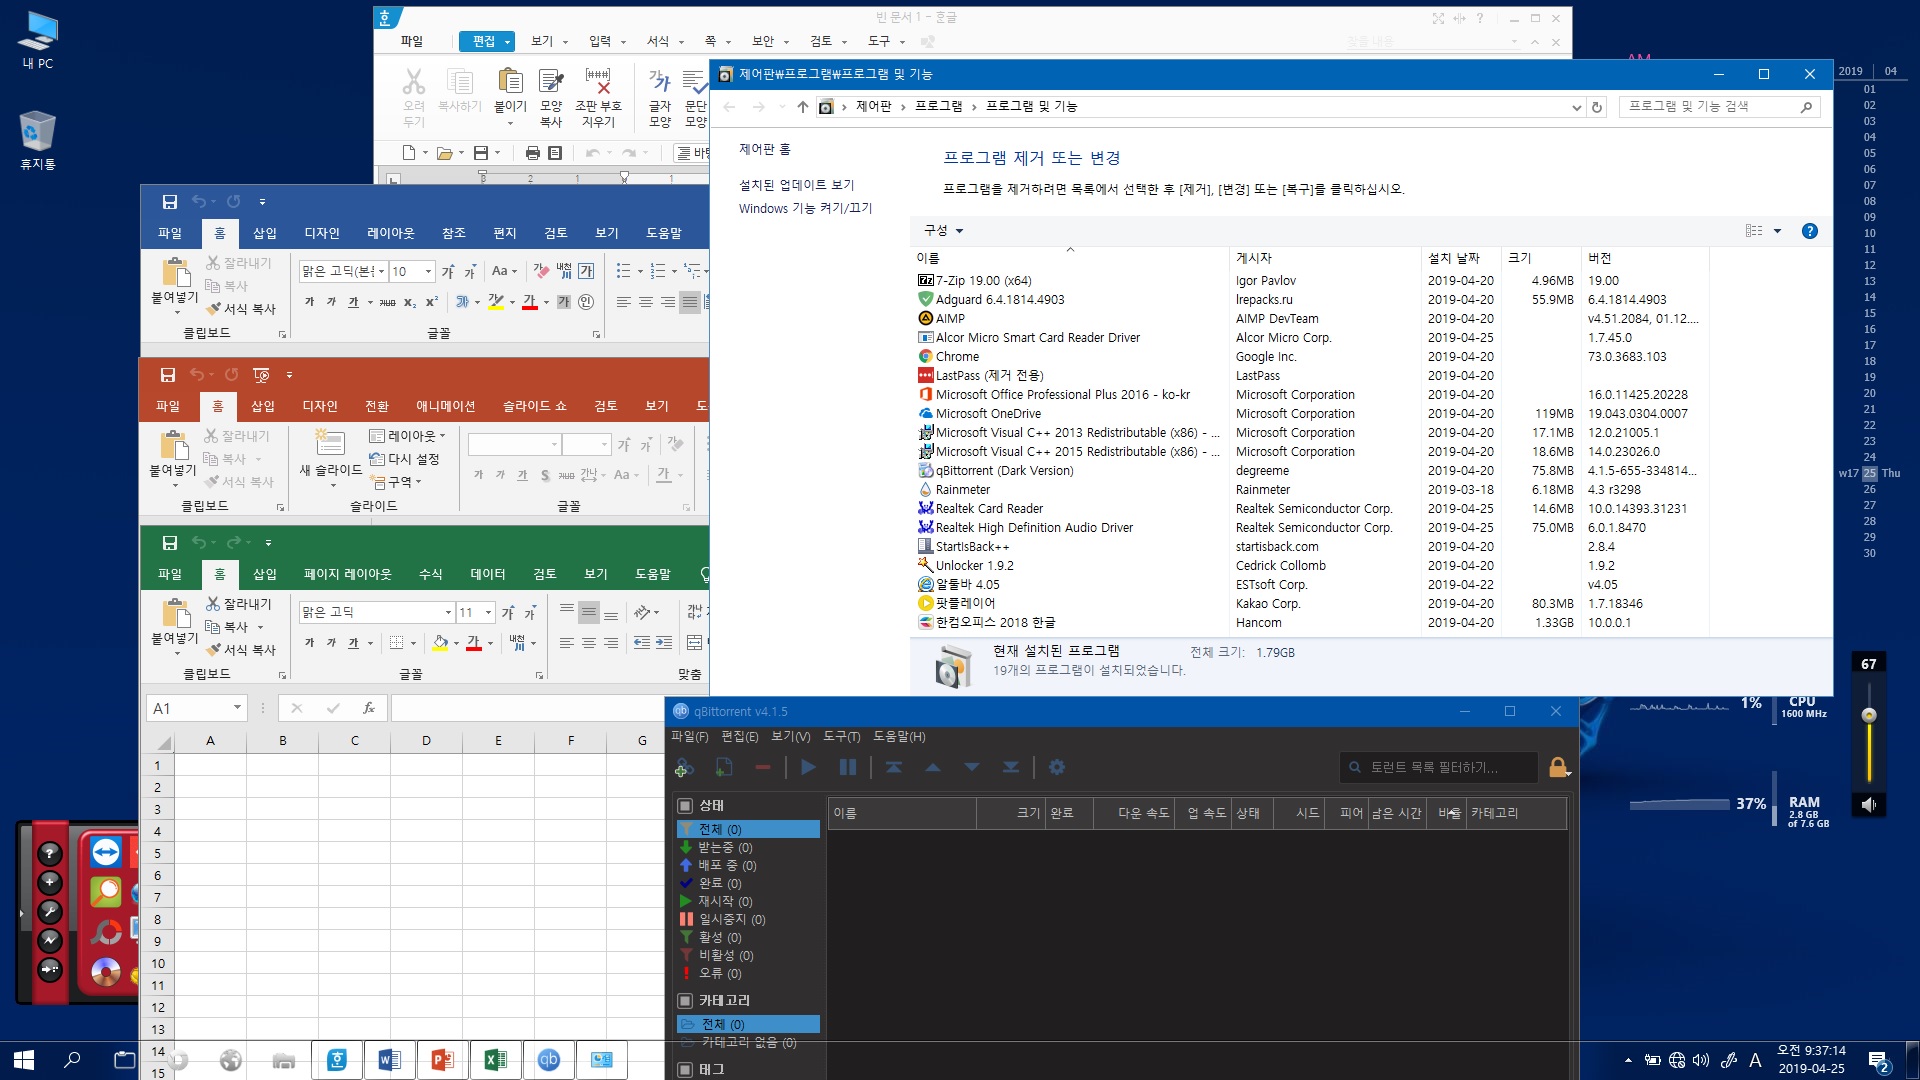This screenshot has width=1920, height=1080.
Task: Click Excel insert function fx icon
Action: tap(369, 708)
